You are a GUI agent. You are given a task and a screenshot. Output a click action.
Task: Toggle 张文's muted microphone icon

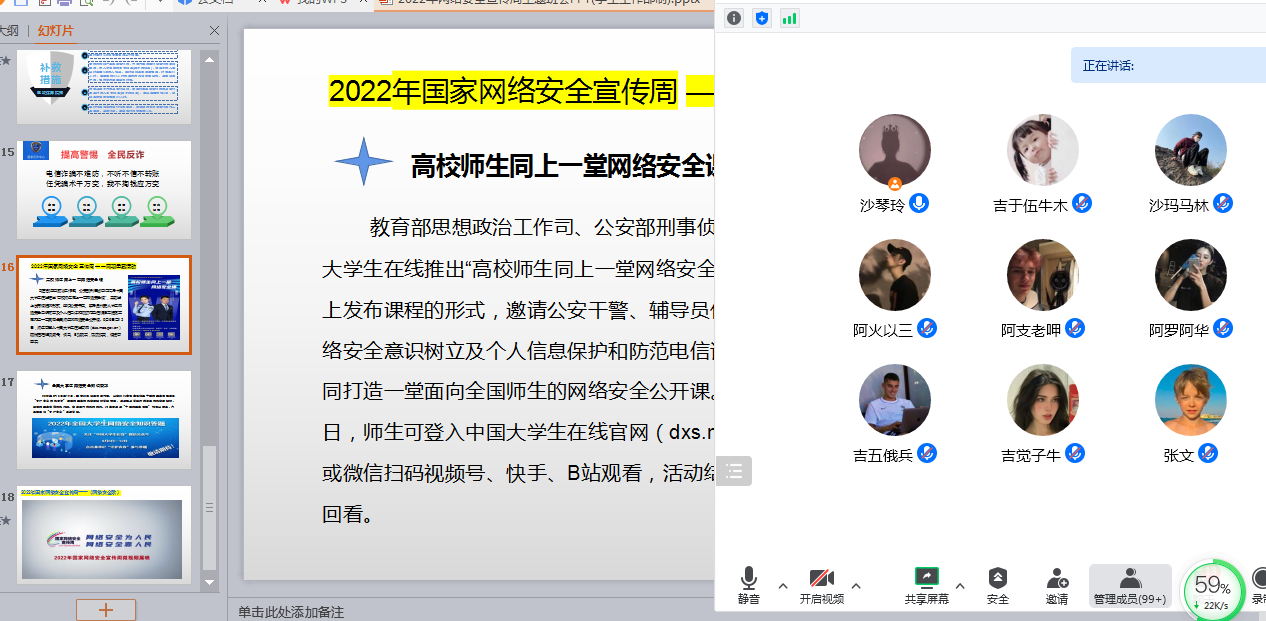pos(1208,454)
